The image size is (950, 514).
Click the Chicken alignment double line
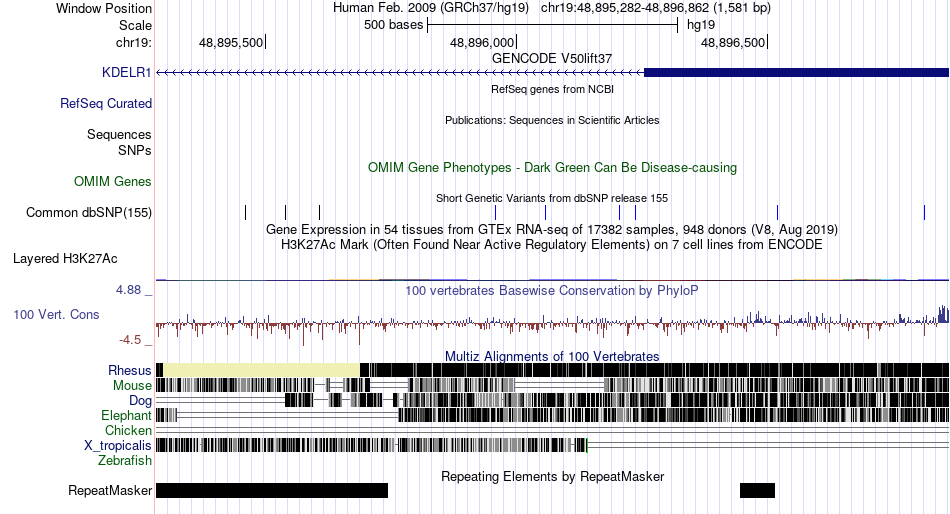(552, 430)
